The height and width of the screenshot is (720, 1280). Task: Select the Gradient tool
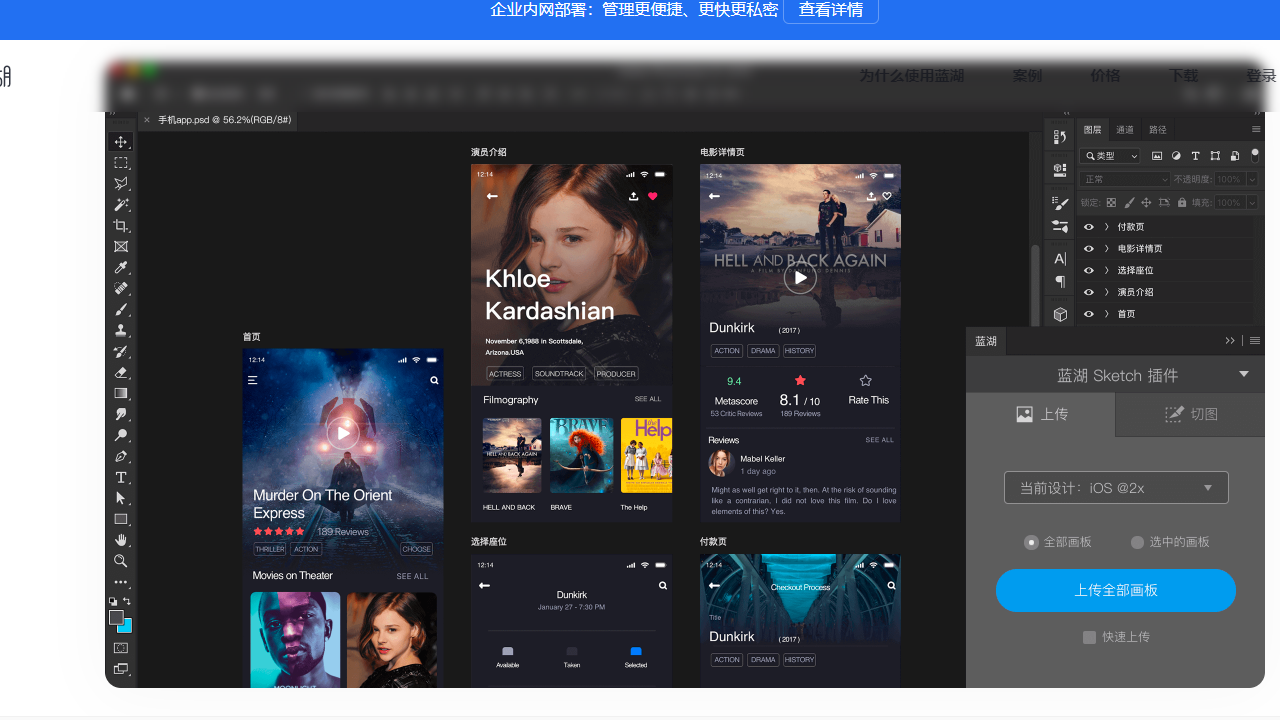[x=121, y=393]
